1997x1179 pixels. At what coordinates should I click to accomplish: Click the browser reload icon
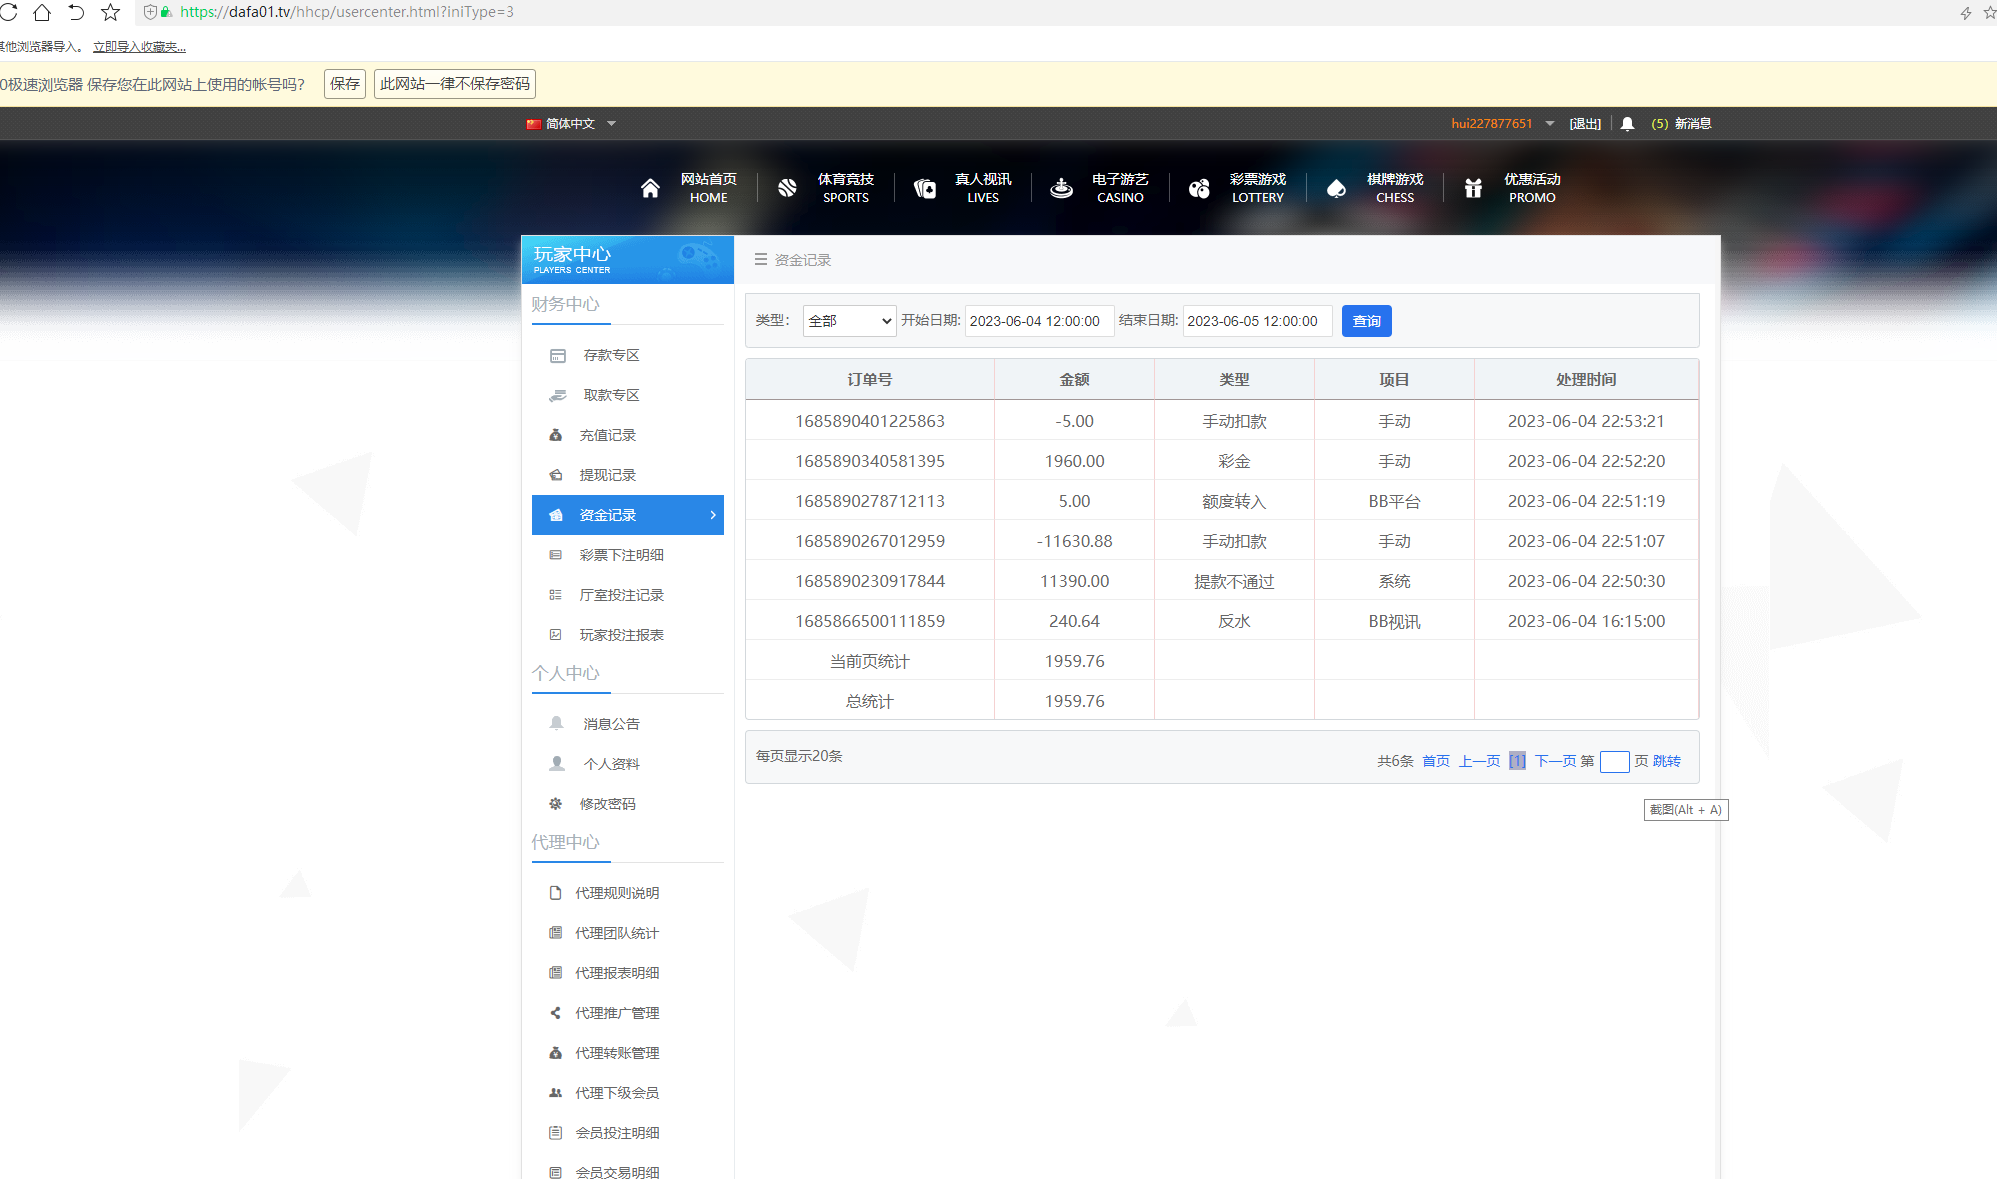point(9,12)
